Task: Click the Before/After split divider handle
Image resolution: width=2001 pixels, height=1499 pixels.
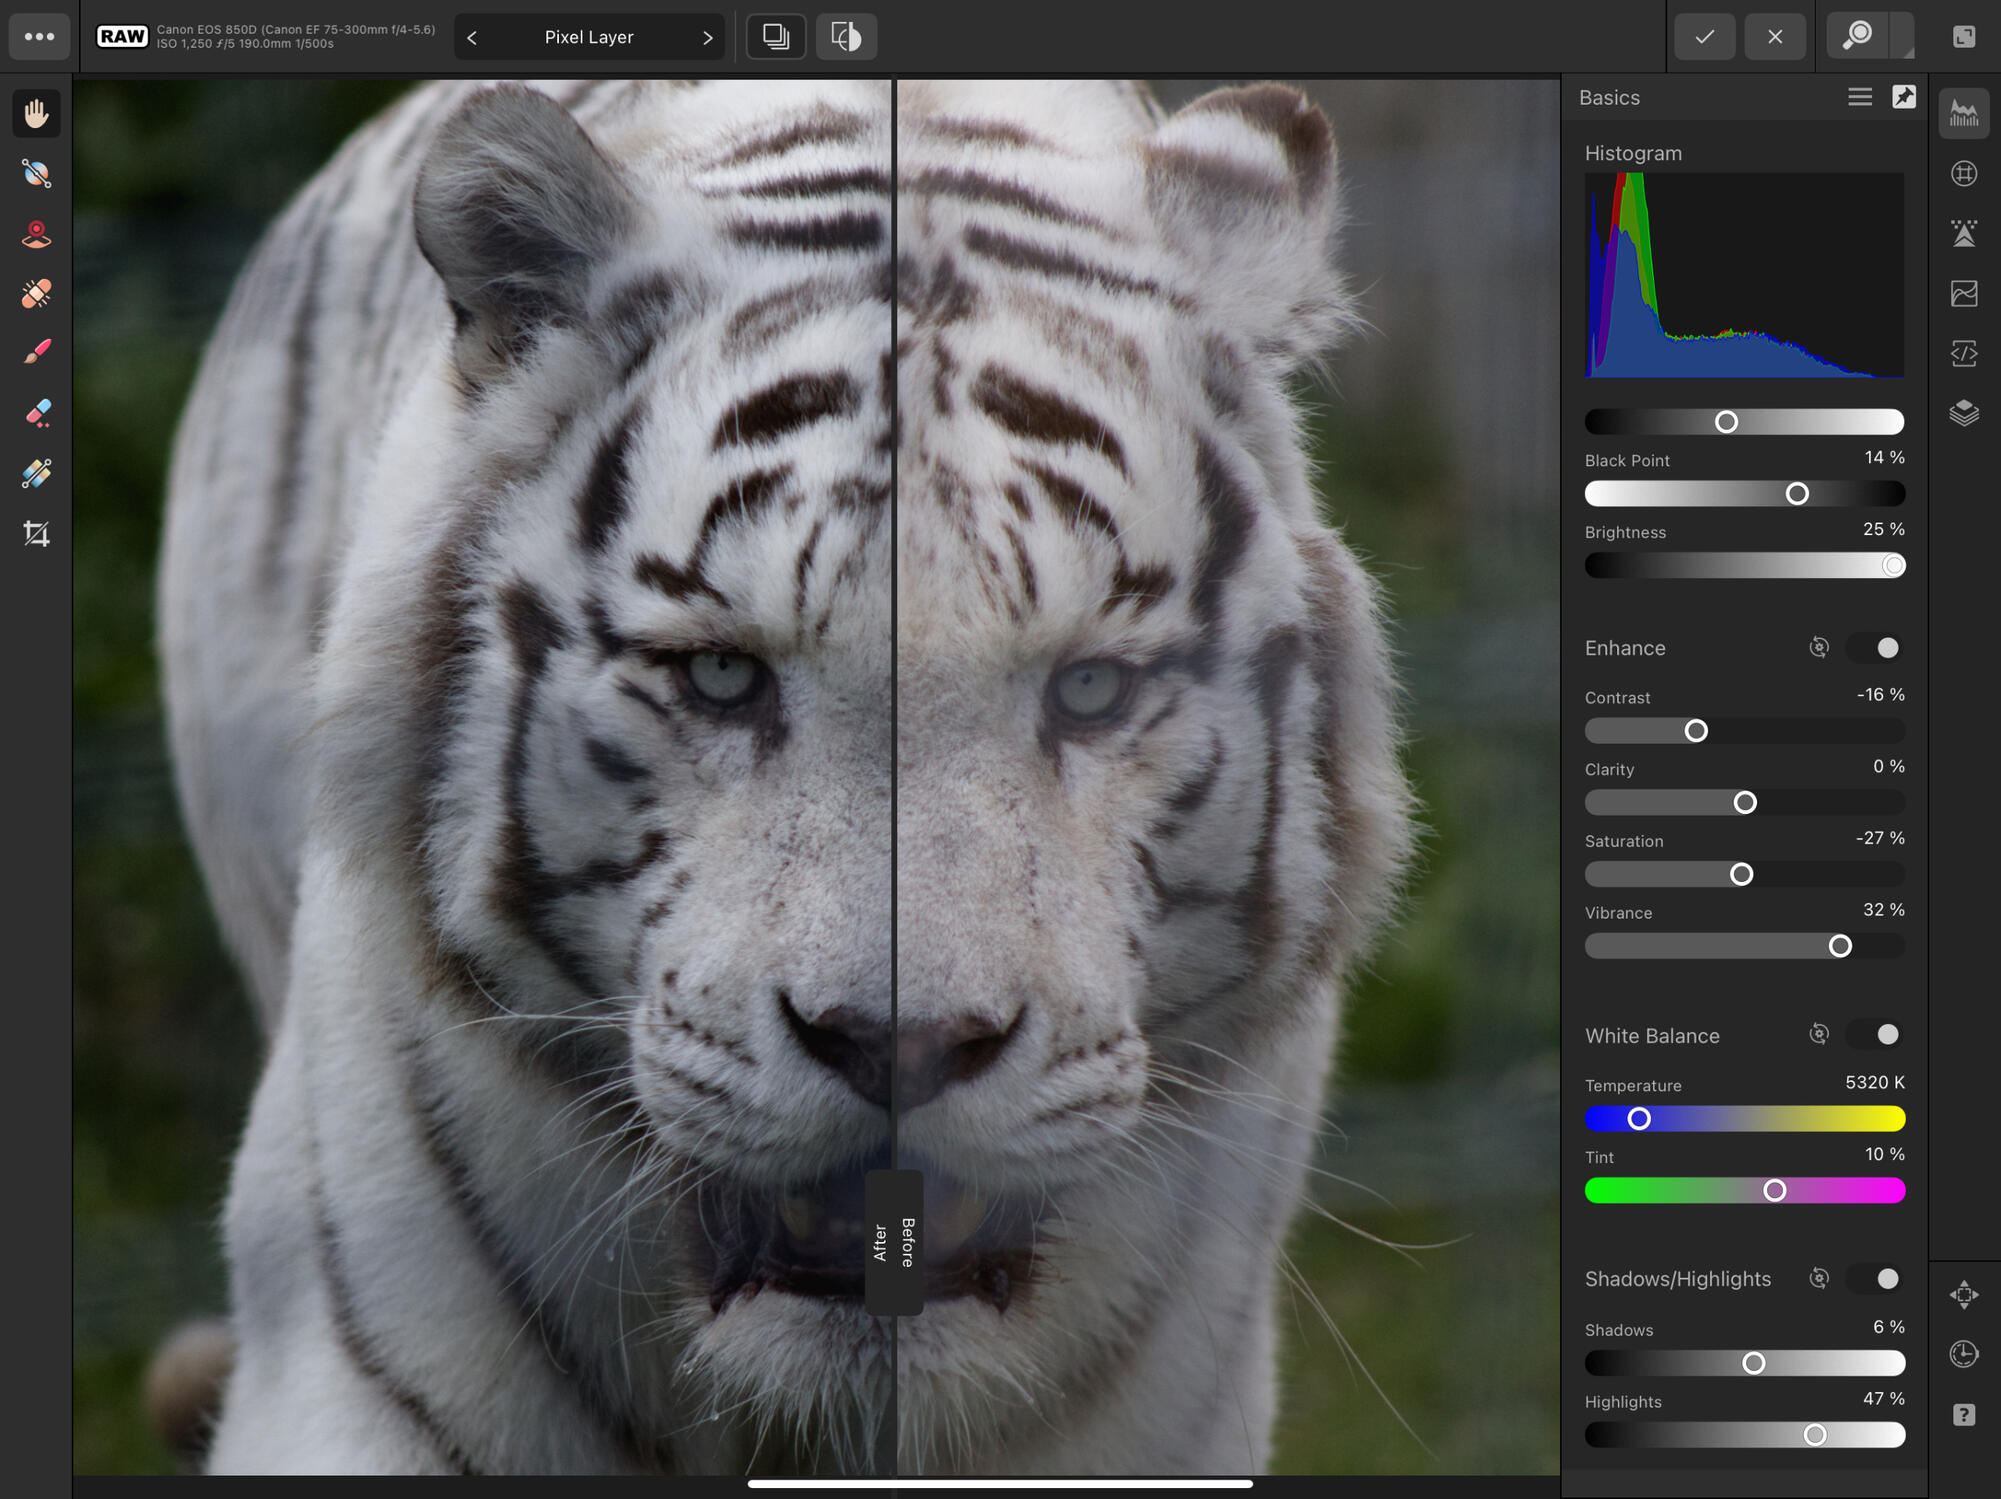Action: pos(894,1242)
